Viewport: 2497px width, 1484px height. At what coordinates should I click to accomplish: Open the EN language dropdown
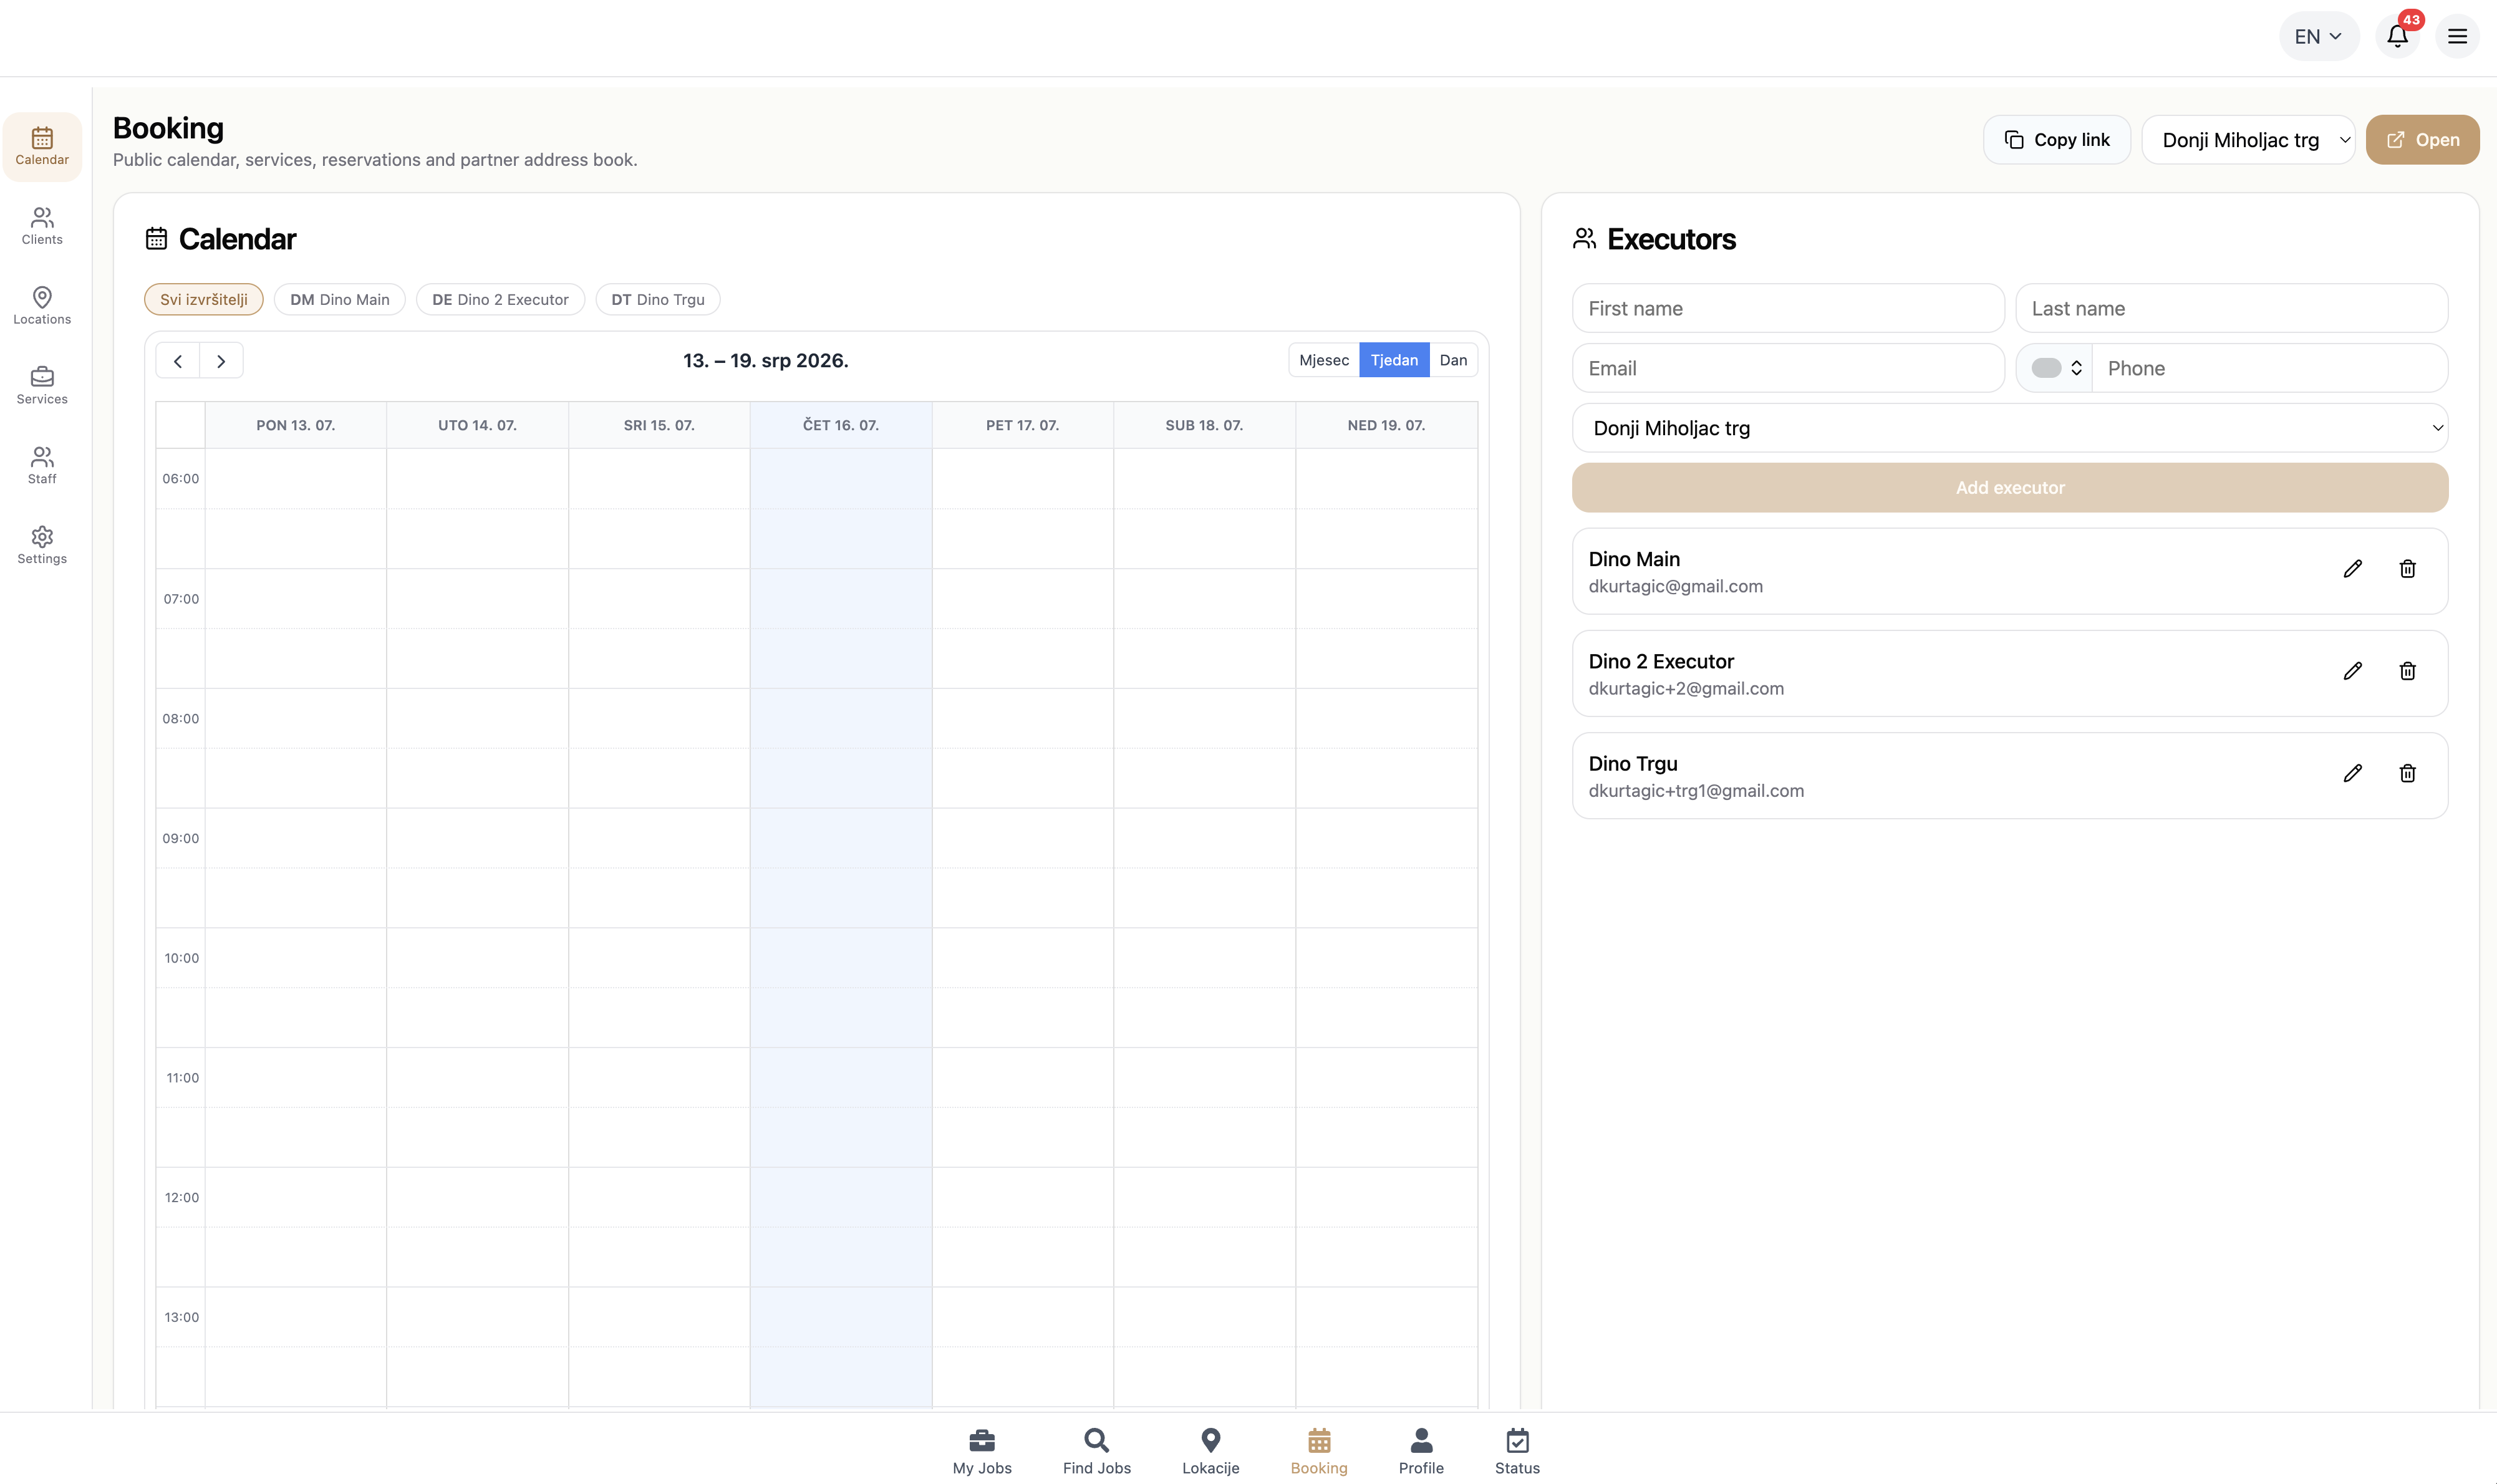click(2318, 37)
